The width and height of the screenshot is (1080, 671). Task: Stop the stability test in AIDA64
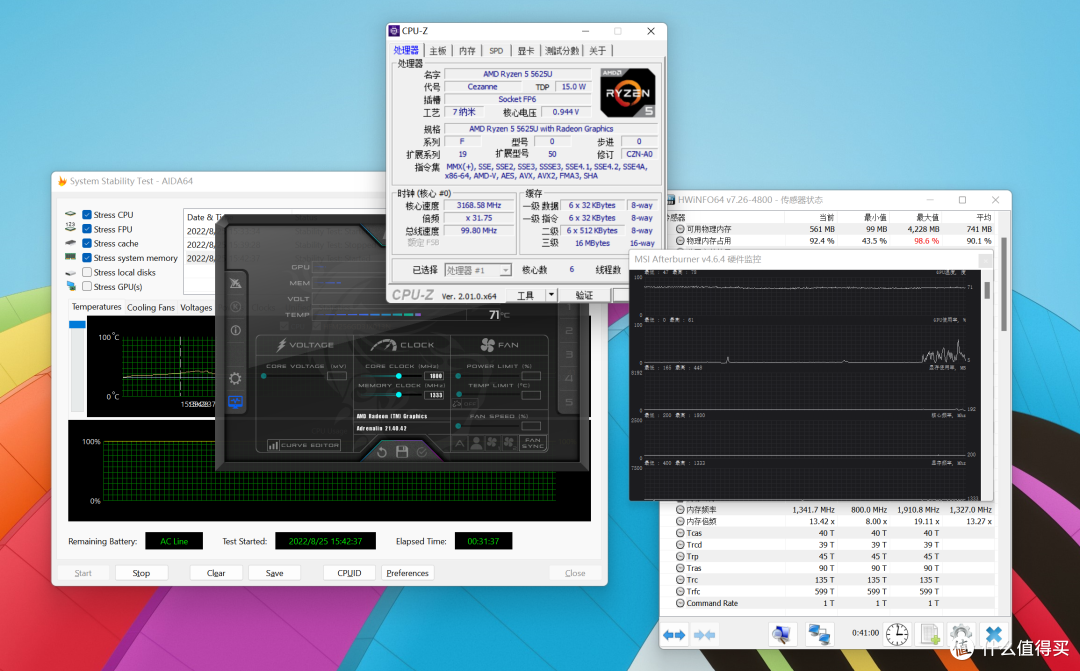point(140,572)
